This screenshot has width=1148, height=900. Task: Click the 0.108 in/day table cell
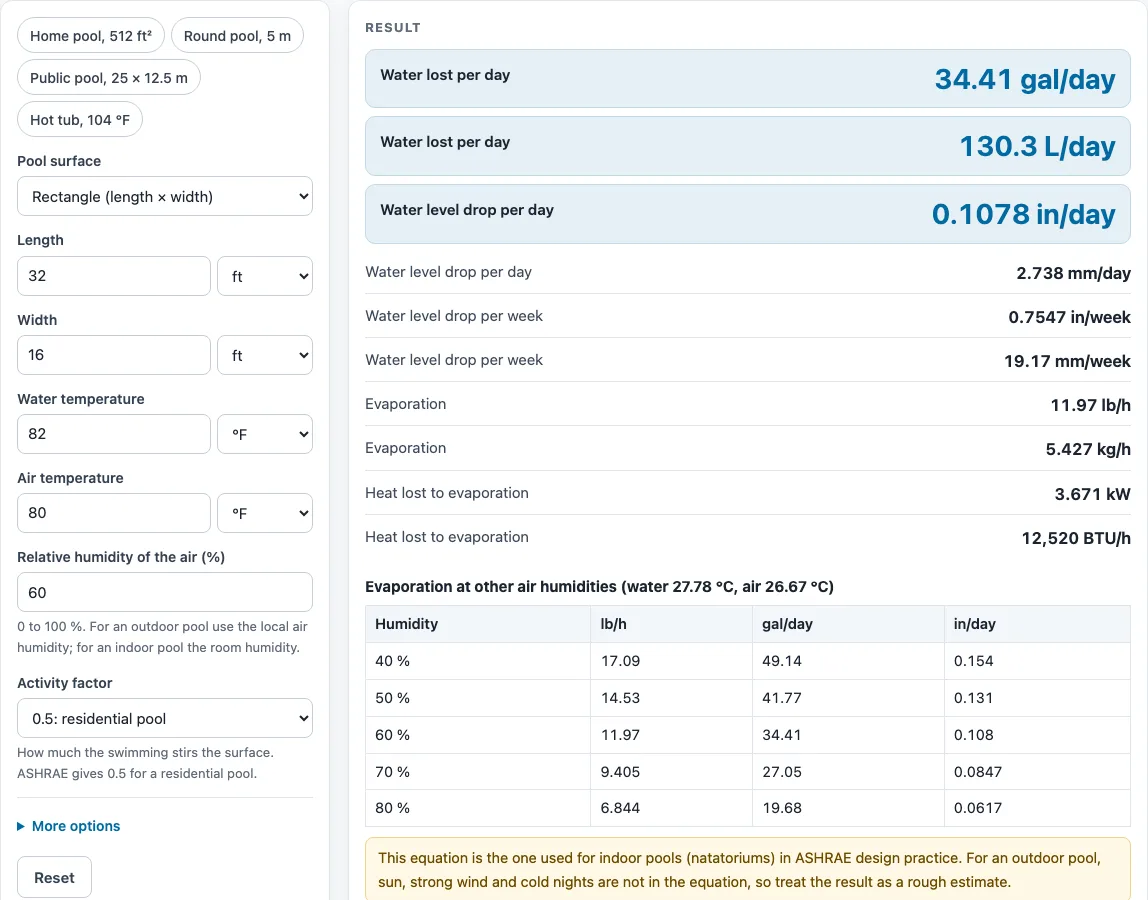(1037, 734)
